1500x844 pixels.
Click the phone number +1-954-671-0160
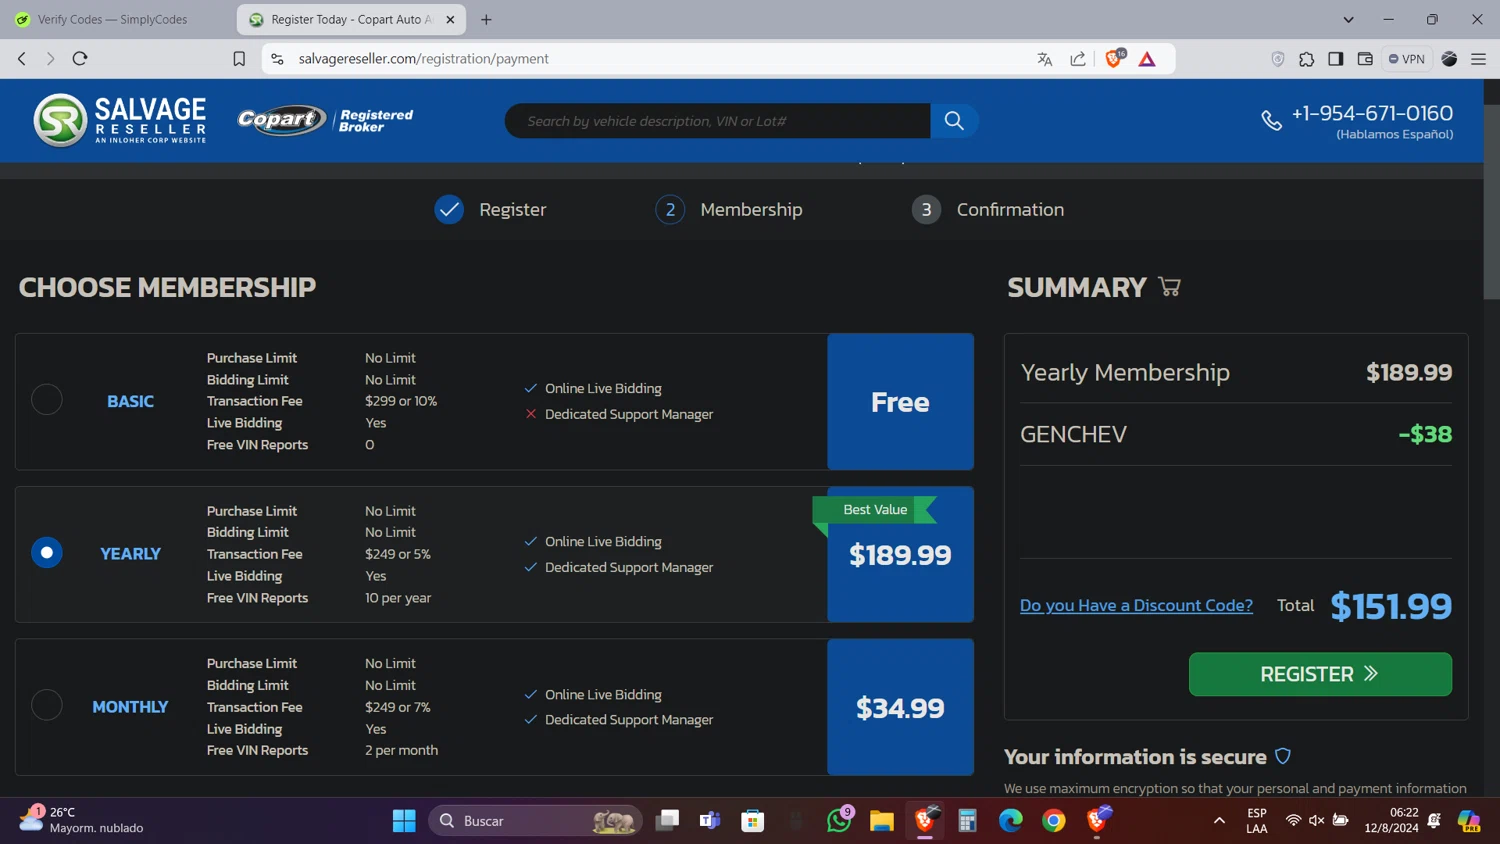pyautogui.click(x=1372, y=113)
